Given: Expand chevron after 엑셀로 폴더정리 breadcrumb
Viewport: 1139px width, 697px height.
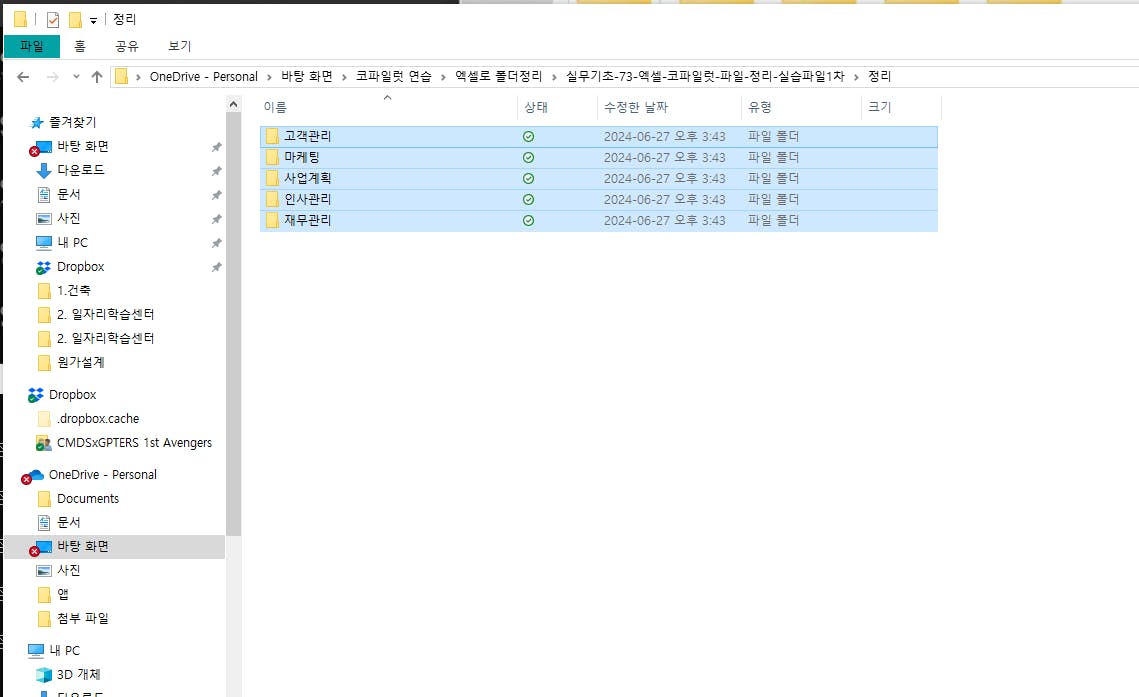Looking at the screenshot, I should pyautogui.click(x=554, y=77).
